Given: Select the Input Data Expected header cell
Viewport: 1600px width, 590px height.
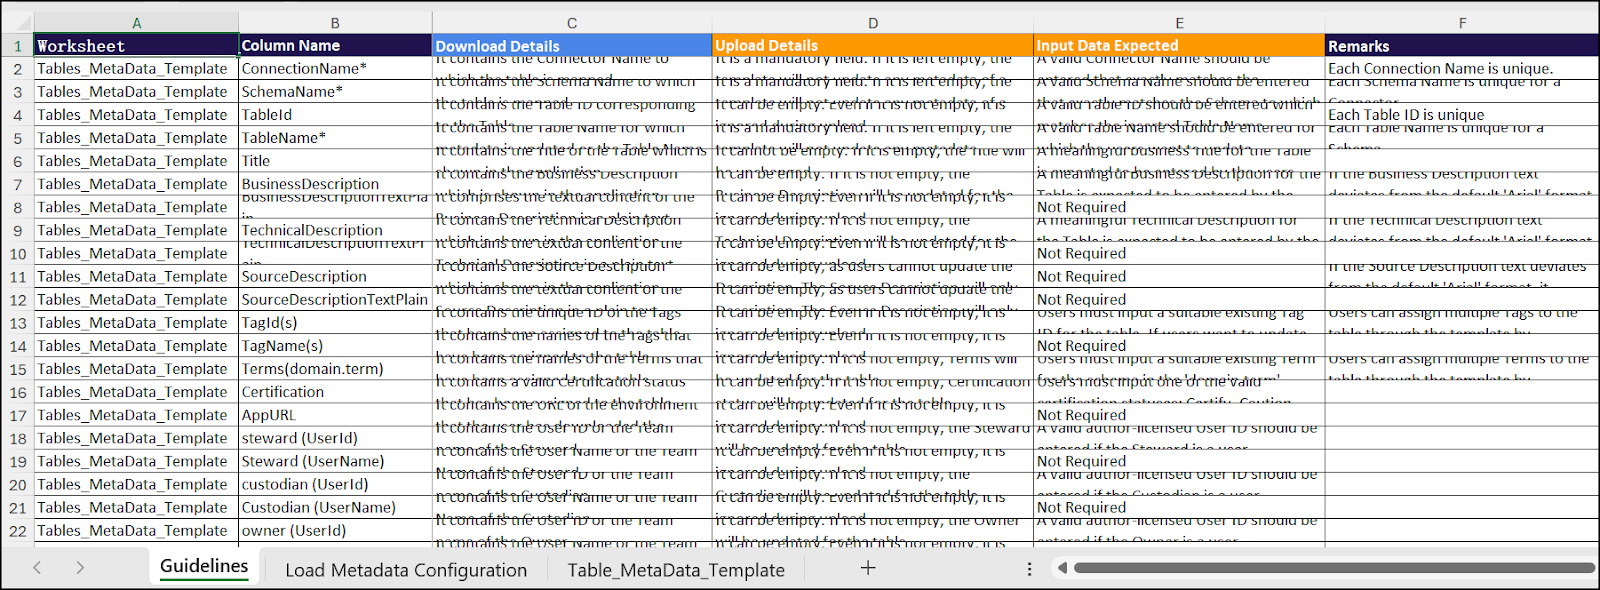Looking at the screenshot, I should point(1178,46).
